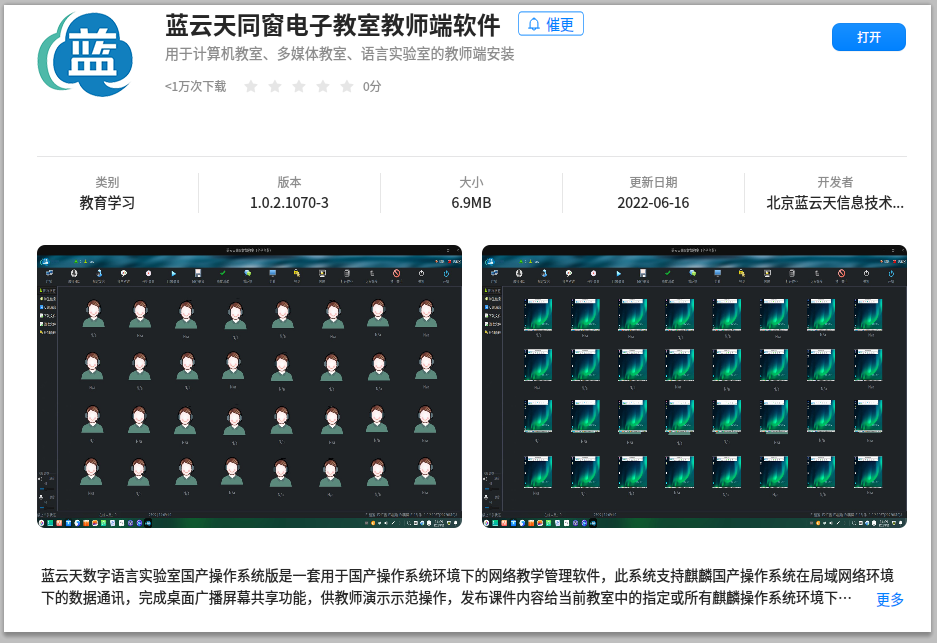Image resolution: width=937 pixels, height=643 pixels.
Task: Click the download count <1万次下载
Action: tap(195, 87)
